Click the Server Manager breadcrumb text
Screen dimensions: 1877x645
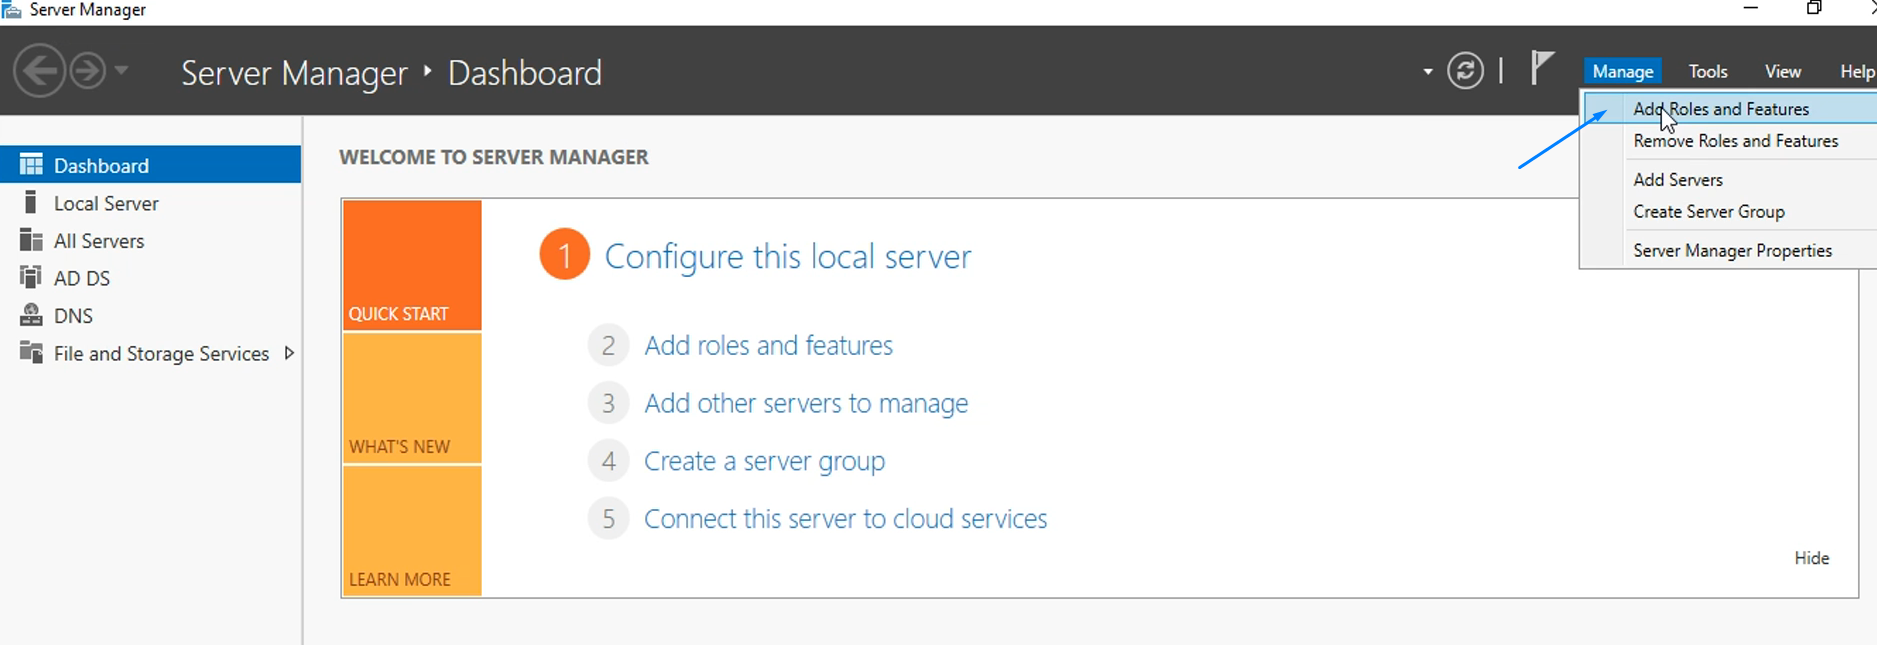(x=294, y=73)
